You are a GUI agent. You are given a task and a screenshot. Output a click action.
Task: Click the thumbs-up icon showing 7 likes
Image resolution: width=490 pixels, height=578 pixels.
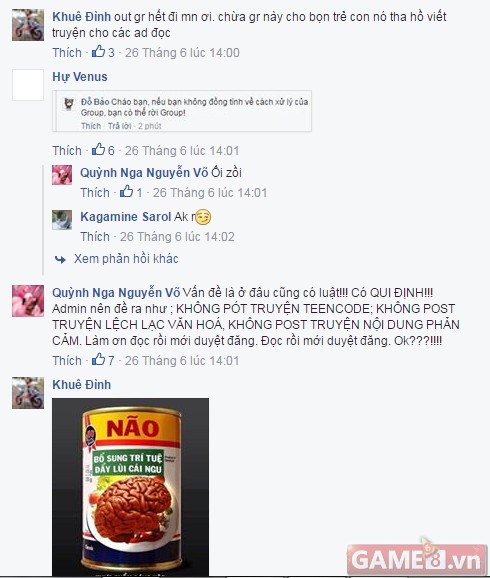98,359
